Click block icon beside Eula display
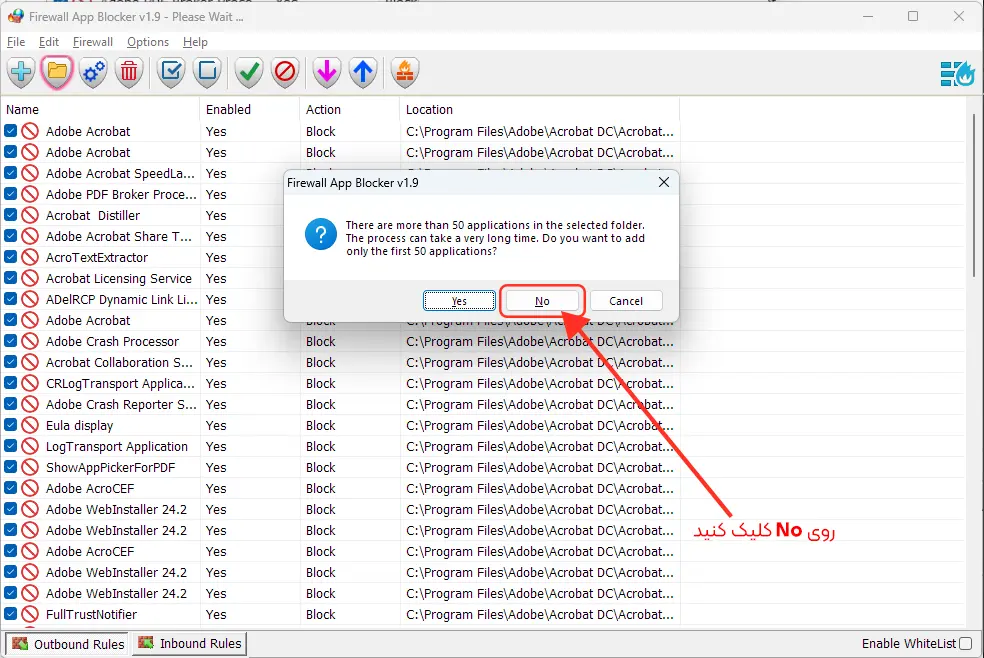 tap(29, 425)
